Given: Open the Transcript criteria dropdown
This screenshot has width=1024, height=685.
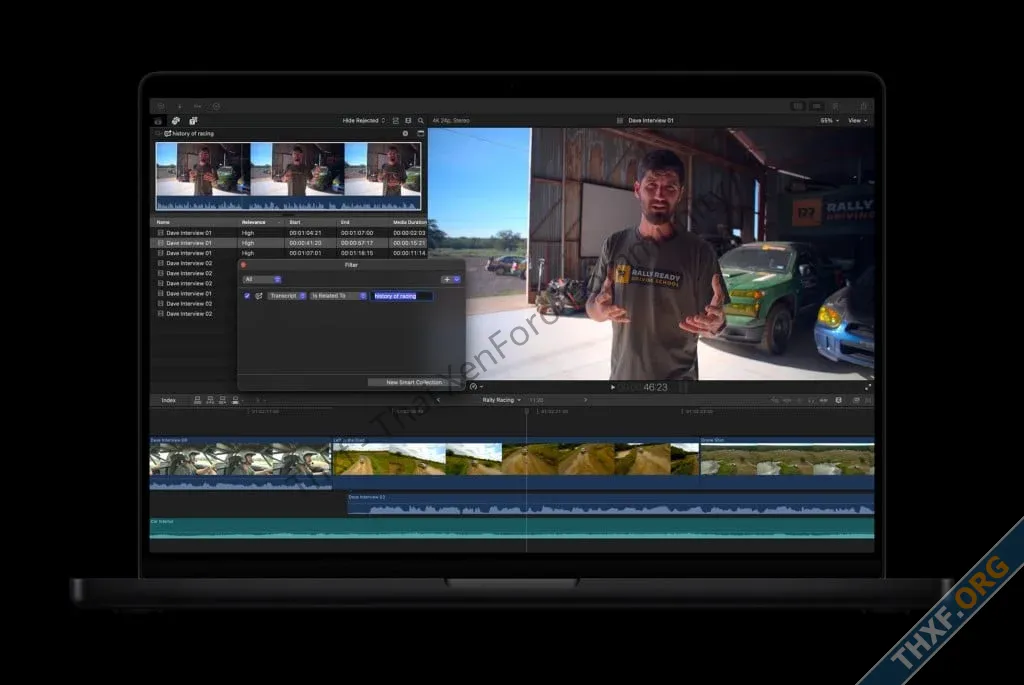Looking at the screenshot, I should [x=286, y=296].
